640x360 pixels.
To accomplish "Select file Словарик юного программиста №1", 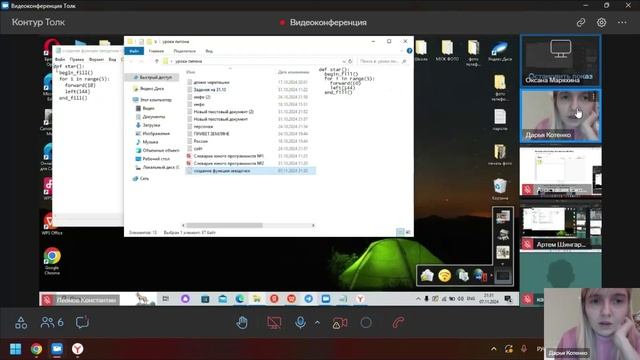I will [x=229, y=156].
